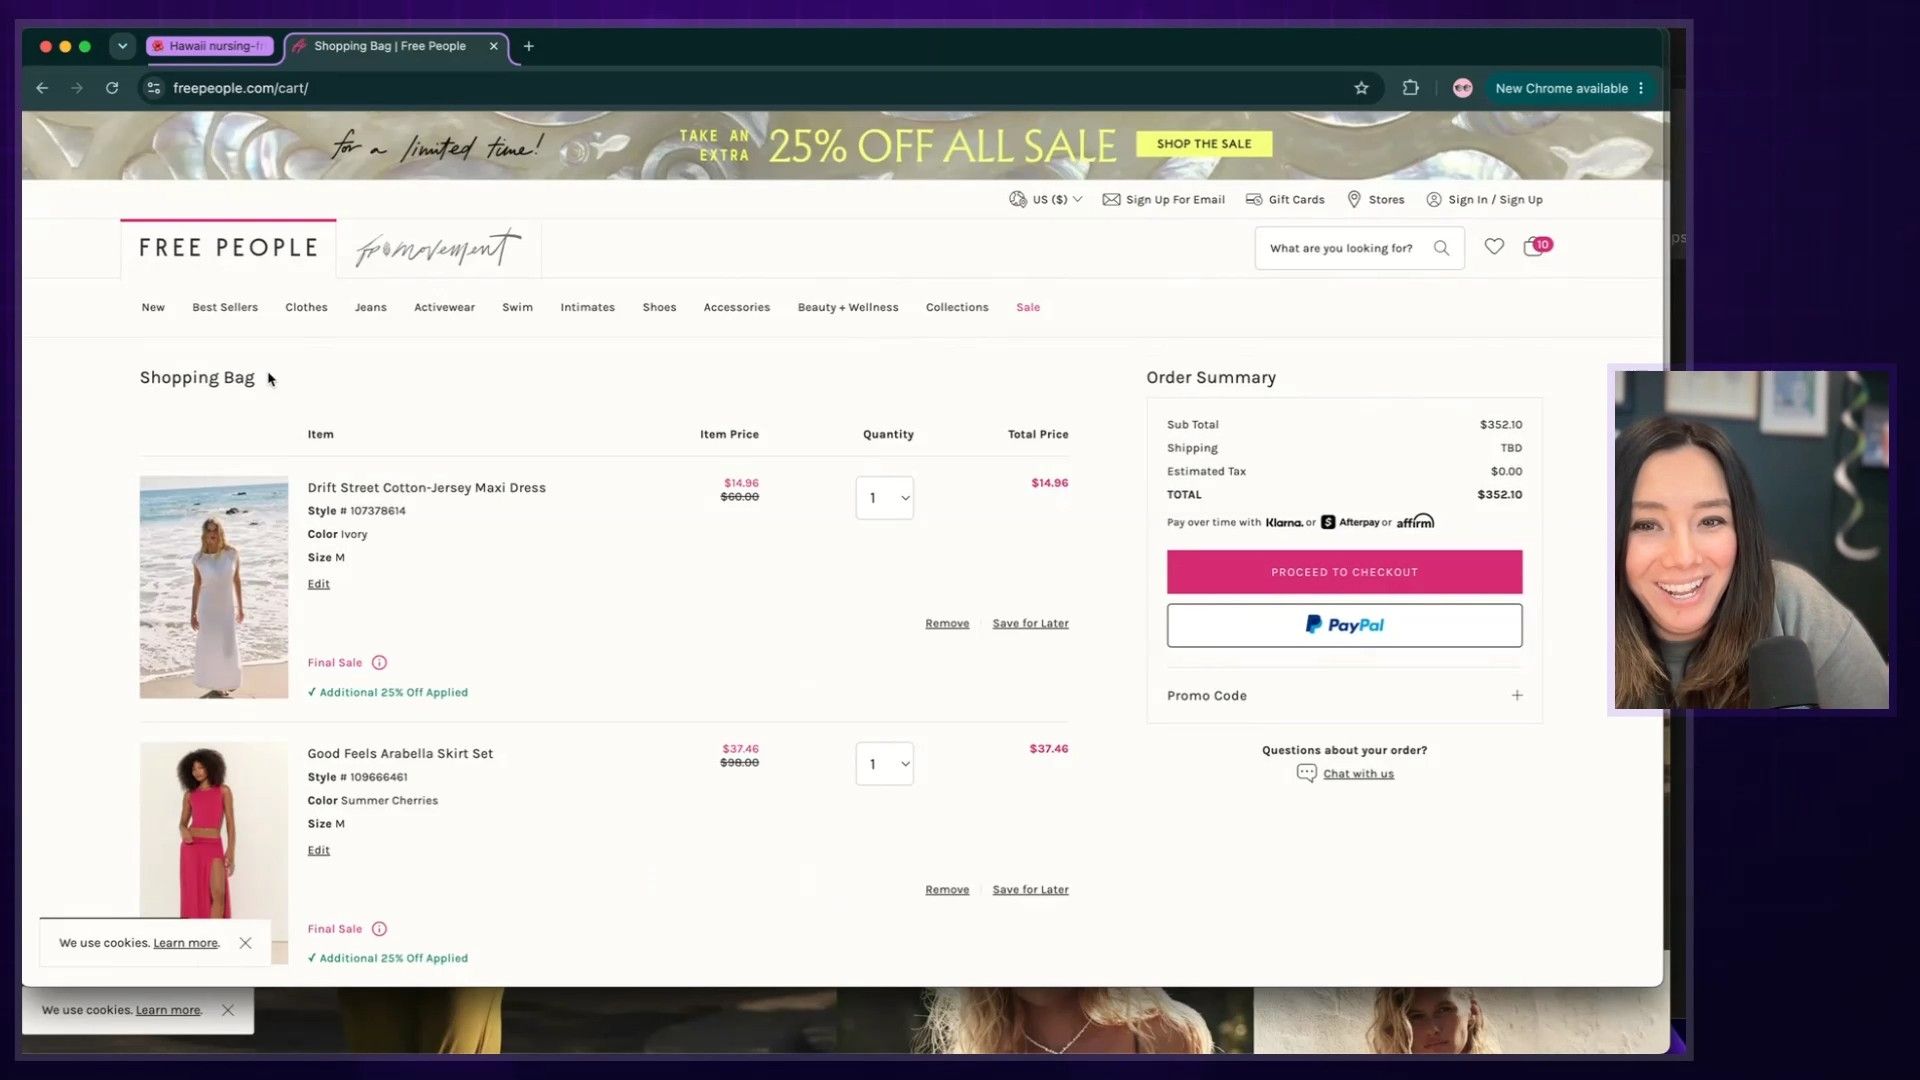Image resolution: width=1920 pixels, height=1080 pixels.
Task: Open the Shoes menu
Action: (659, 307)
